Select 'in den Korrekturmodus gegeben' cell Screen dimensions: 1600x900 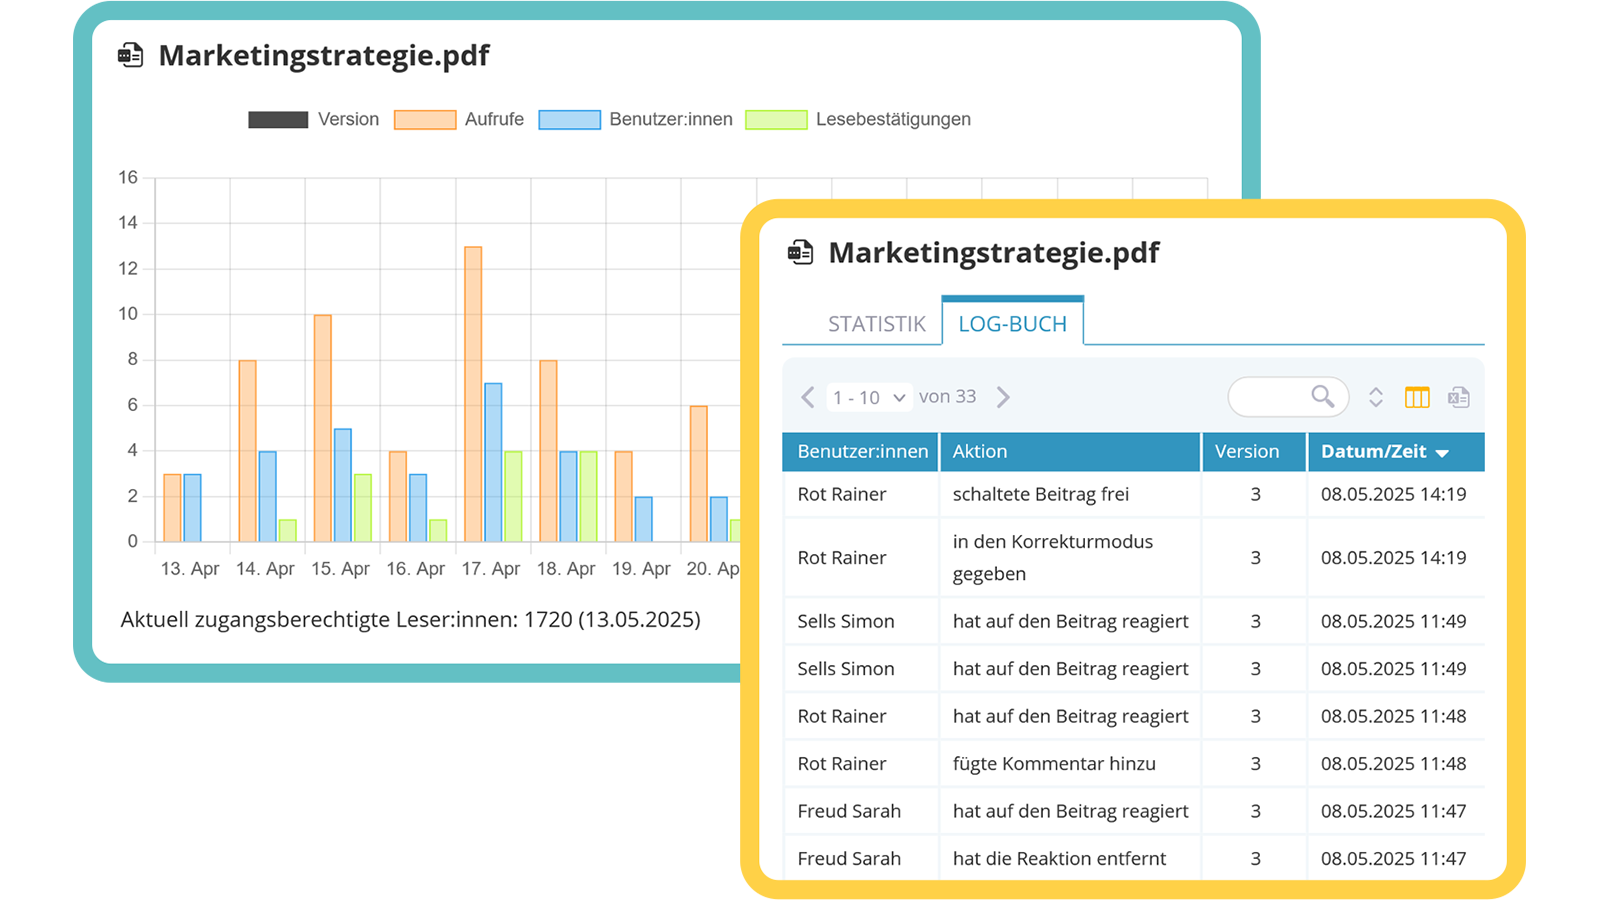pos(1070,557)
